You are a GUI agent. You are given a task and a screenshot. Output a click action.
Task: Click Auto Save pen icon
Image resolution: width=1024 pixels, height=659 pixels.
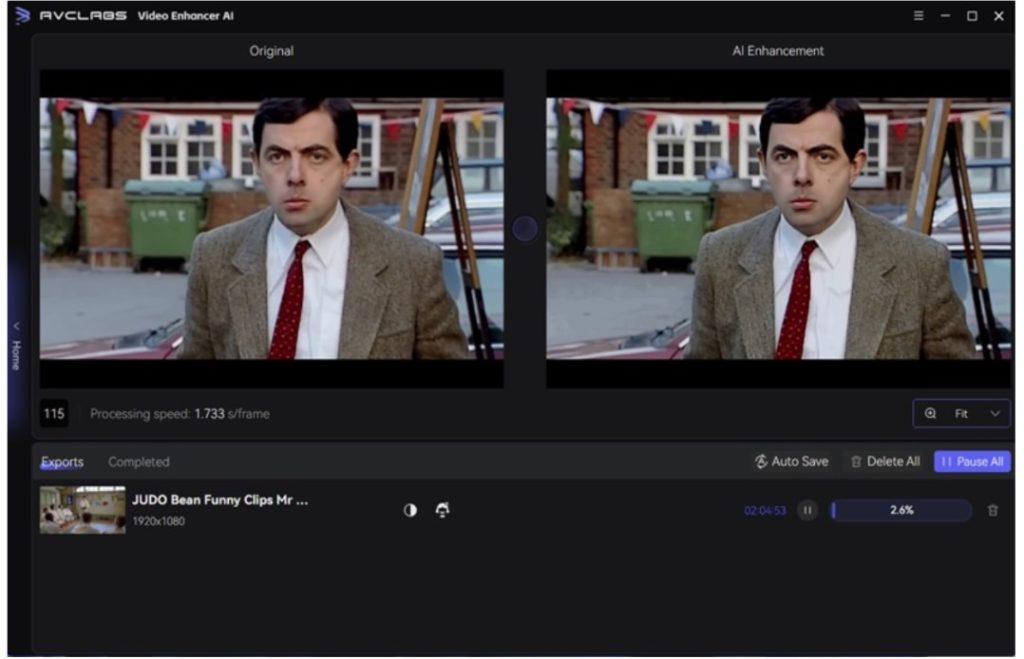point(763,461)
